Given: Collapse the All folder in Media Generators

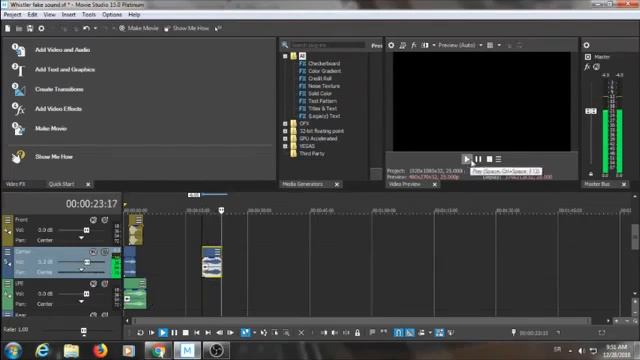Looking at the screenshot, I should click(x=285, y=56).
